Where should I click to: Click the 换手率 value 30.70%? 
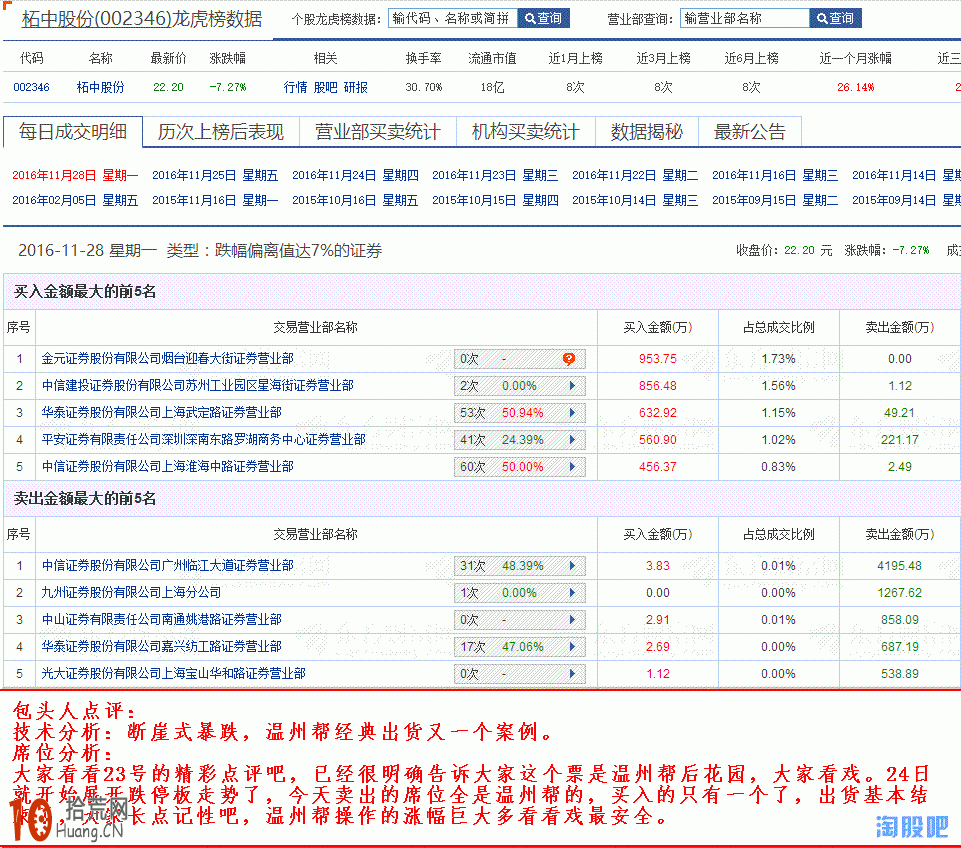pyautogui.click(x=424, y=87)
